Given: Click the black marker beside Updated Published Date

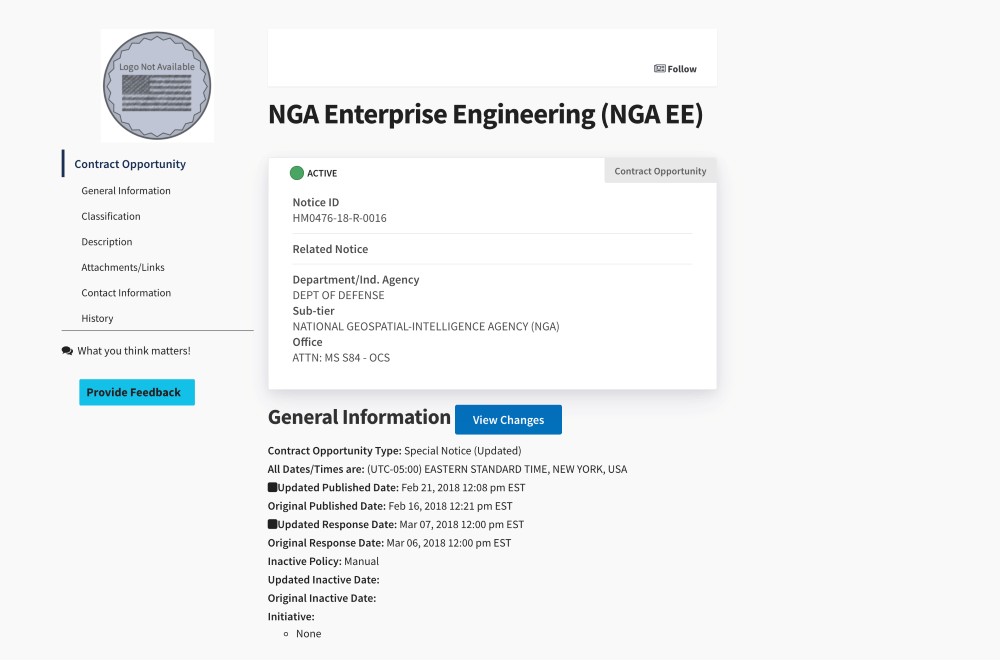Looking at the screenshot, I should coord(272,487).
